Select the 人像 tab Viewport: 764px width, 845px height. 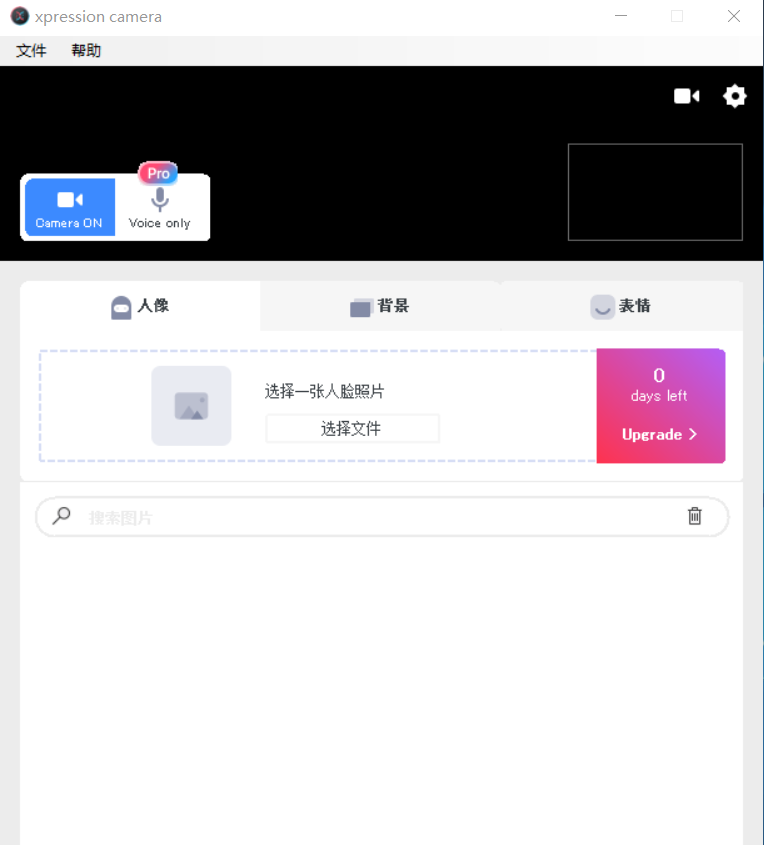point(140,306)
